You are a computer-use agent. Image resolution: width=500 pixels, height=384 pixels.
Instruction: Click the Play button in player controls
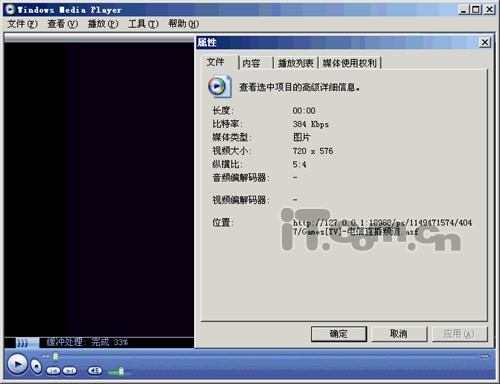(17, 364)
